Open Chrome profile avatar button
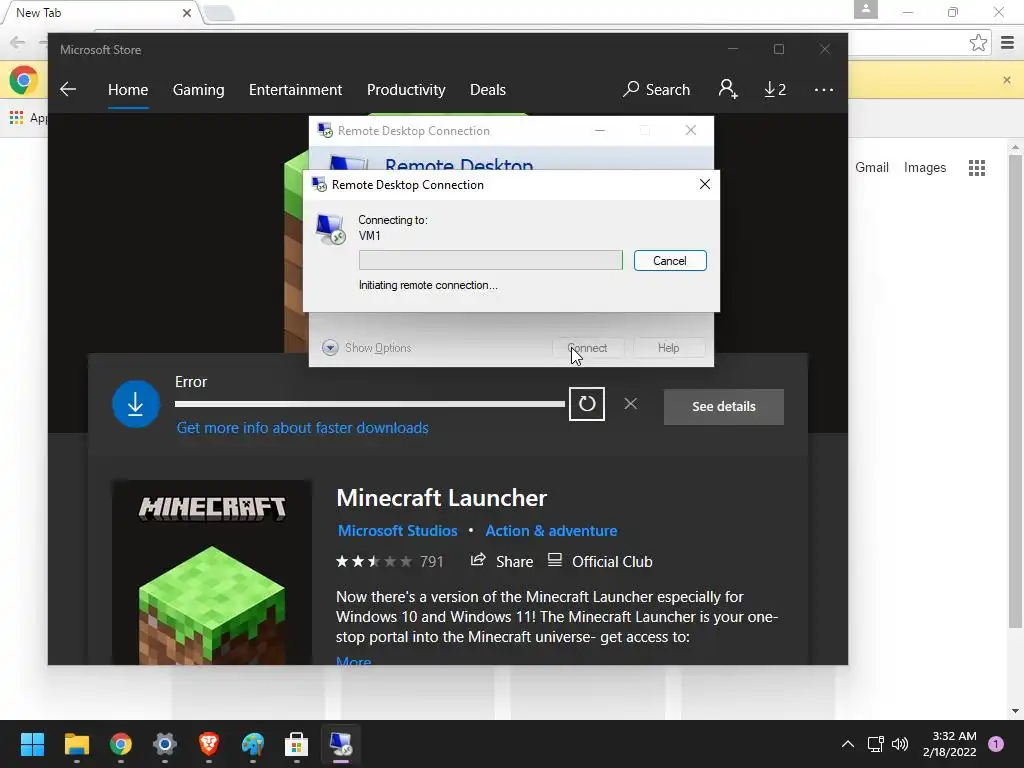This screenshot has height=768, width=1024. pyautogui.click(x=865, y=10)
